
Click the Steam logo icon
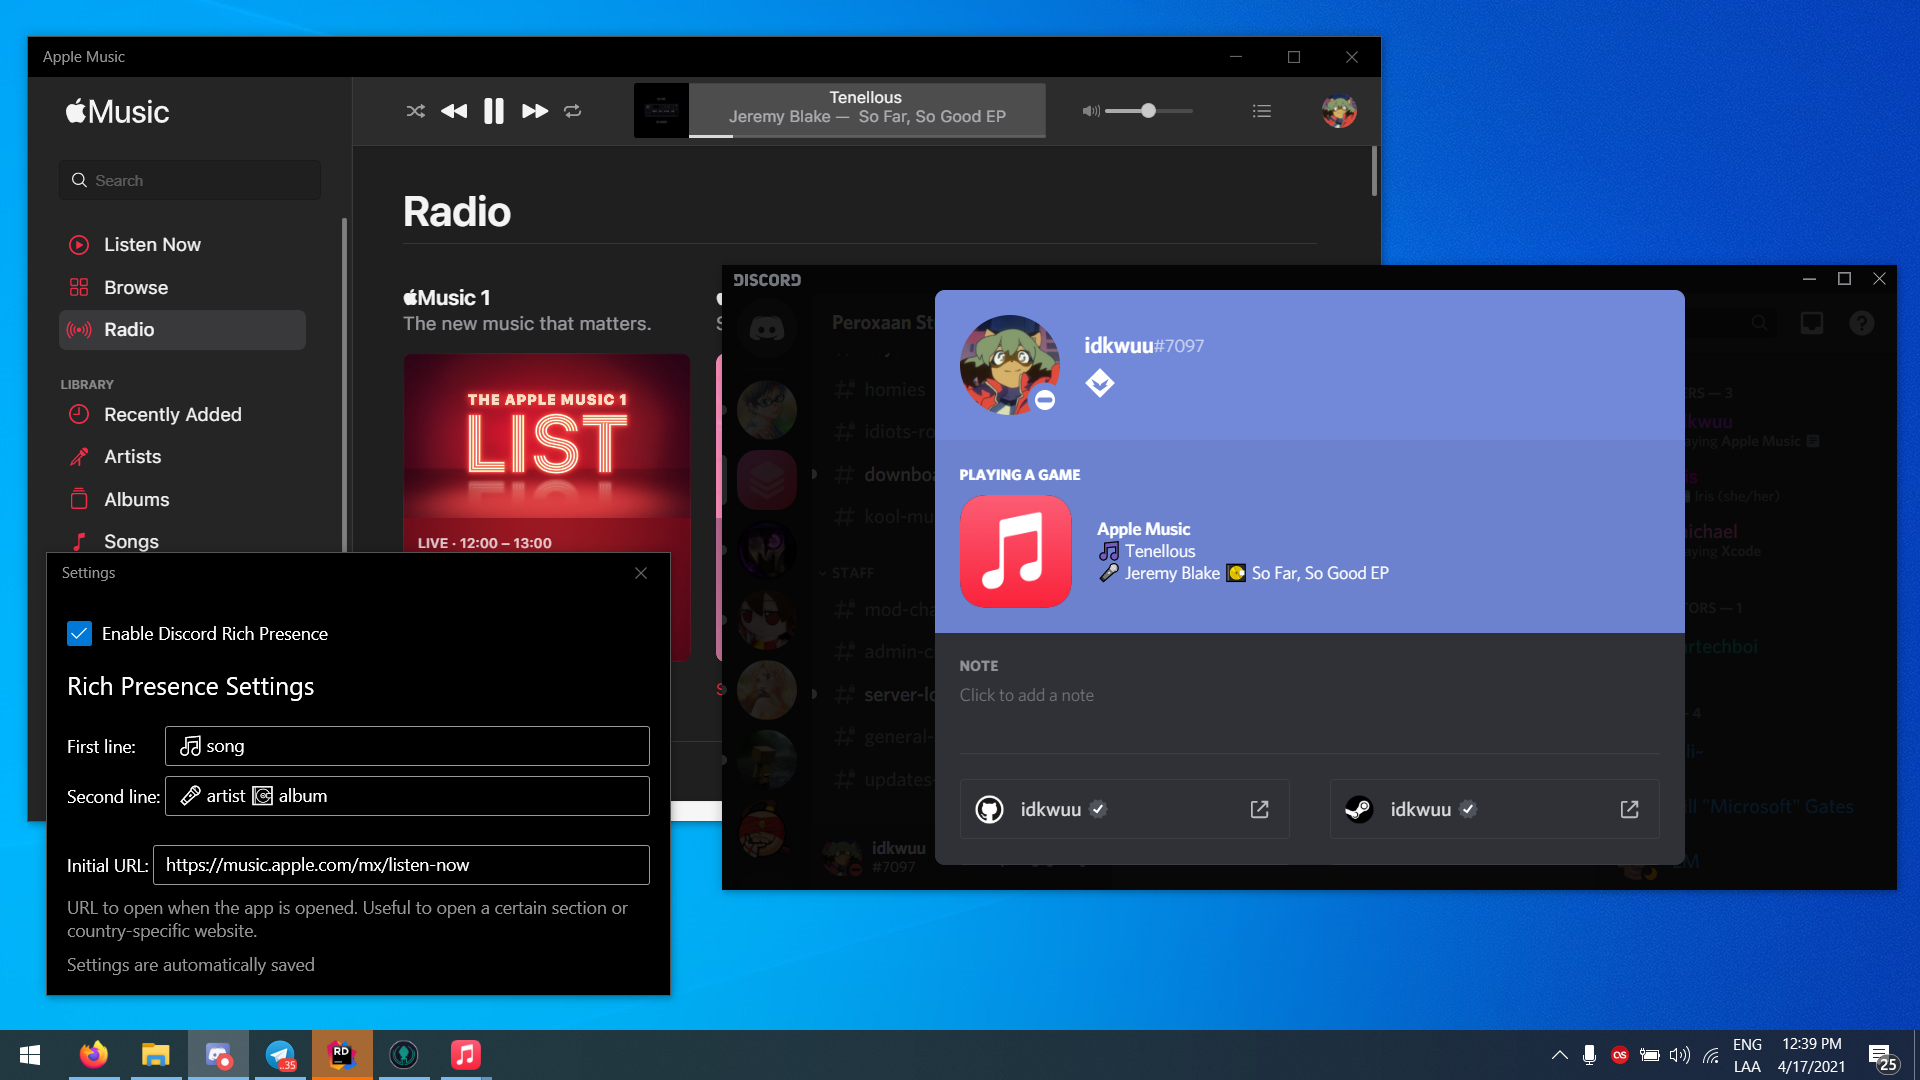(x=1358, y=809)
